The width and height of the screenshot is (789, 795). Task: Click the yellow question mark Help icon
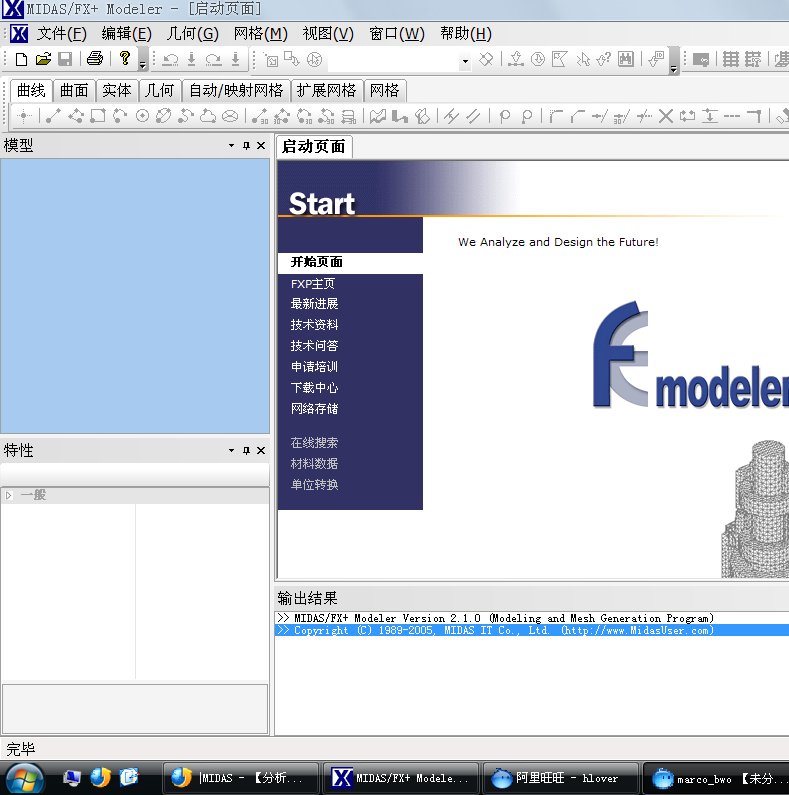pyautogui.click(x=124, y=59)
